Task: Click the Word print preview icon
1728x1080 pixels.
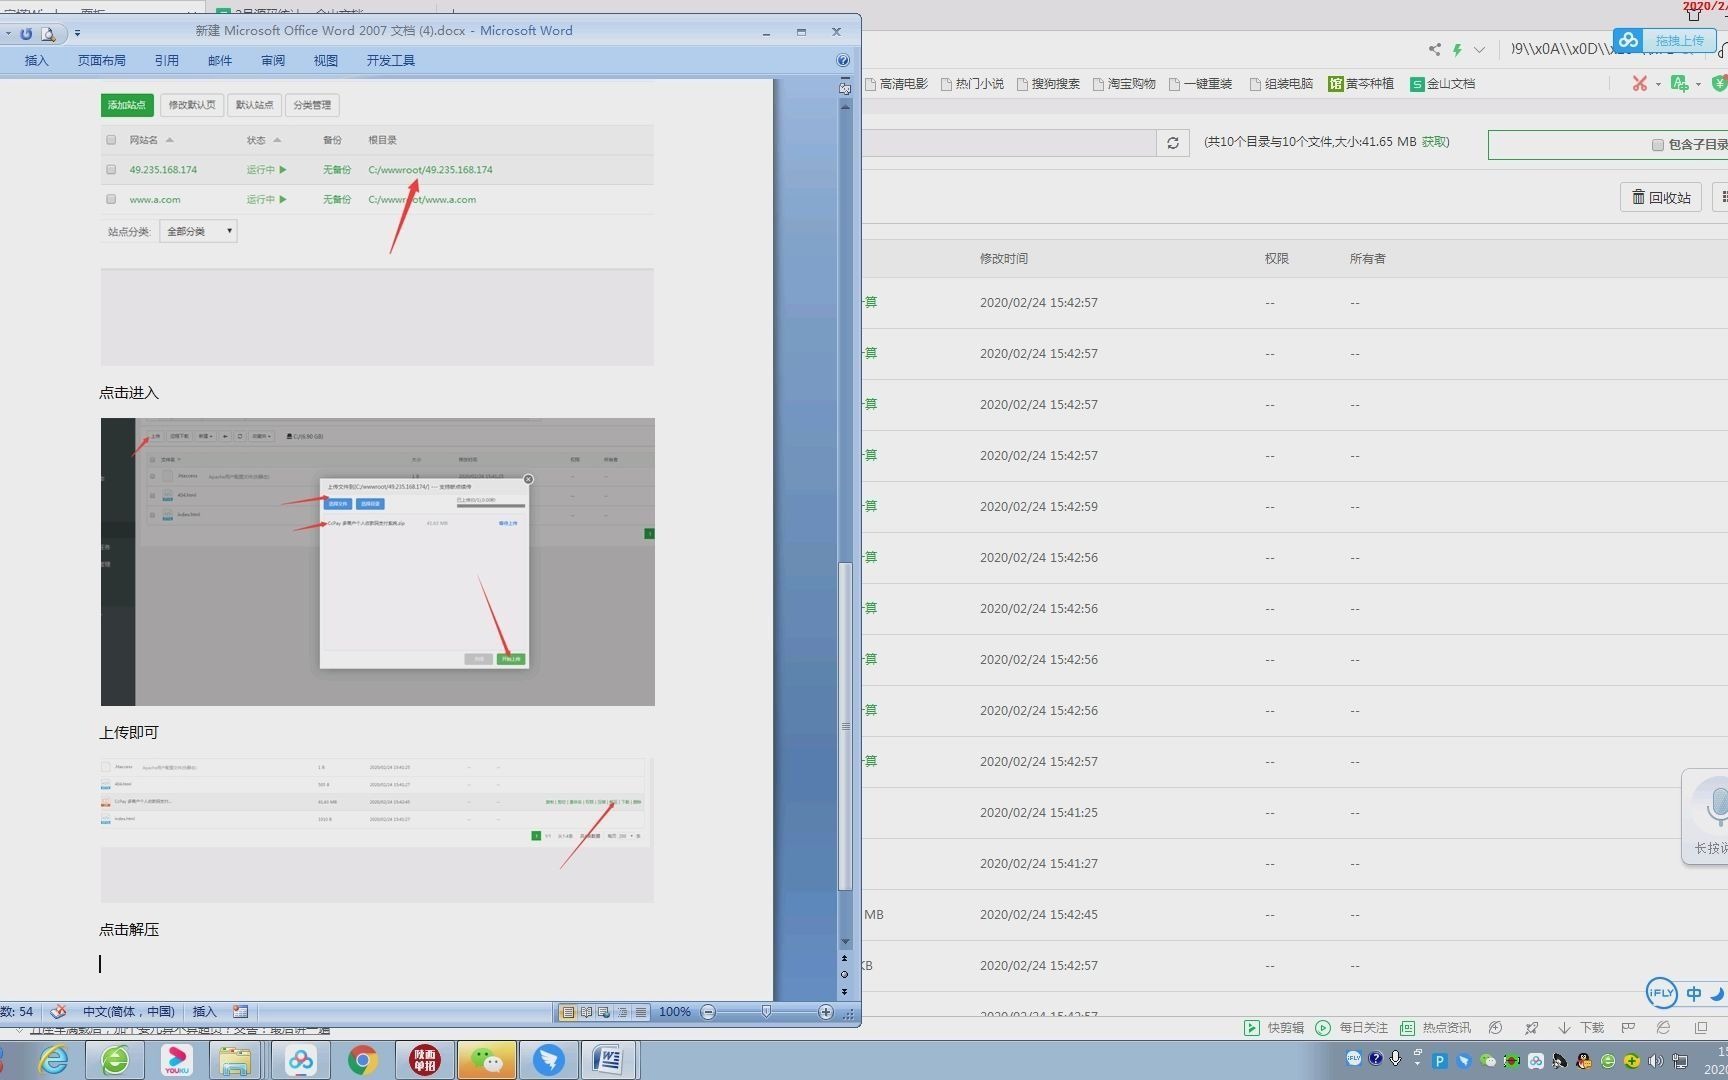Action: point(48,33)
